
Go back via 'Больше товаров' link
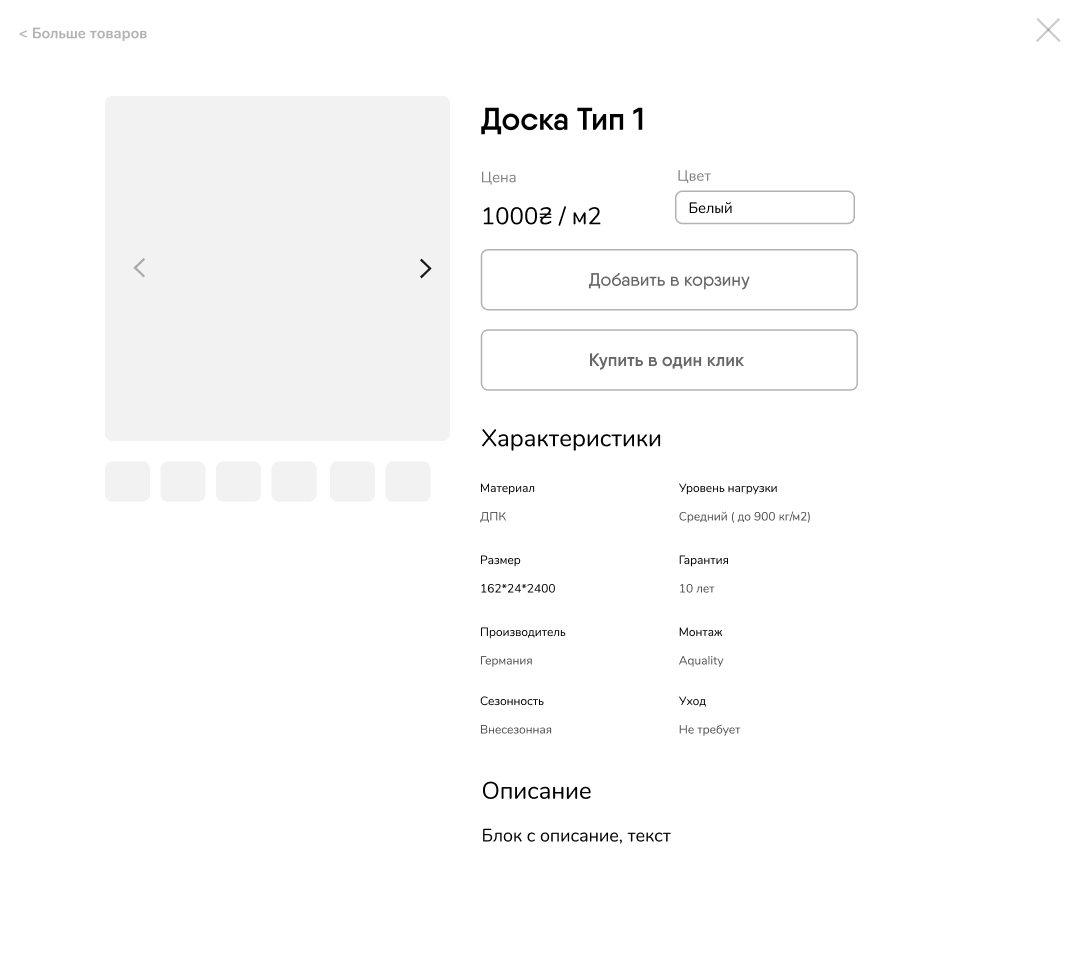point(83,34)
